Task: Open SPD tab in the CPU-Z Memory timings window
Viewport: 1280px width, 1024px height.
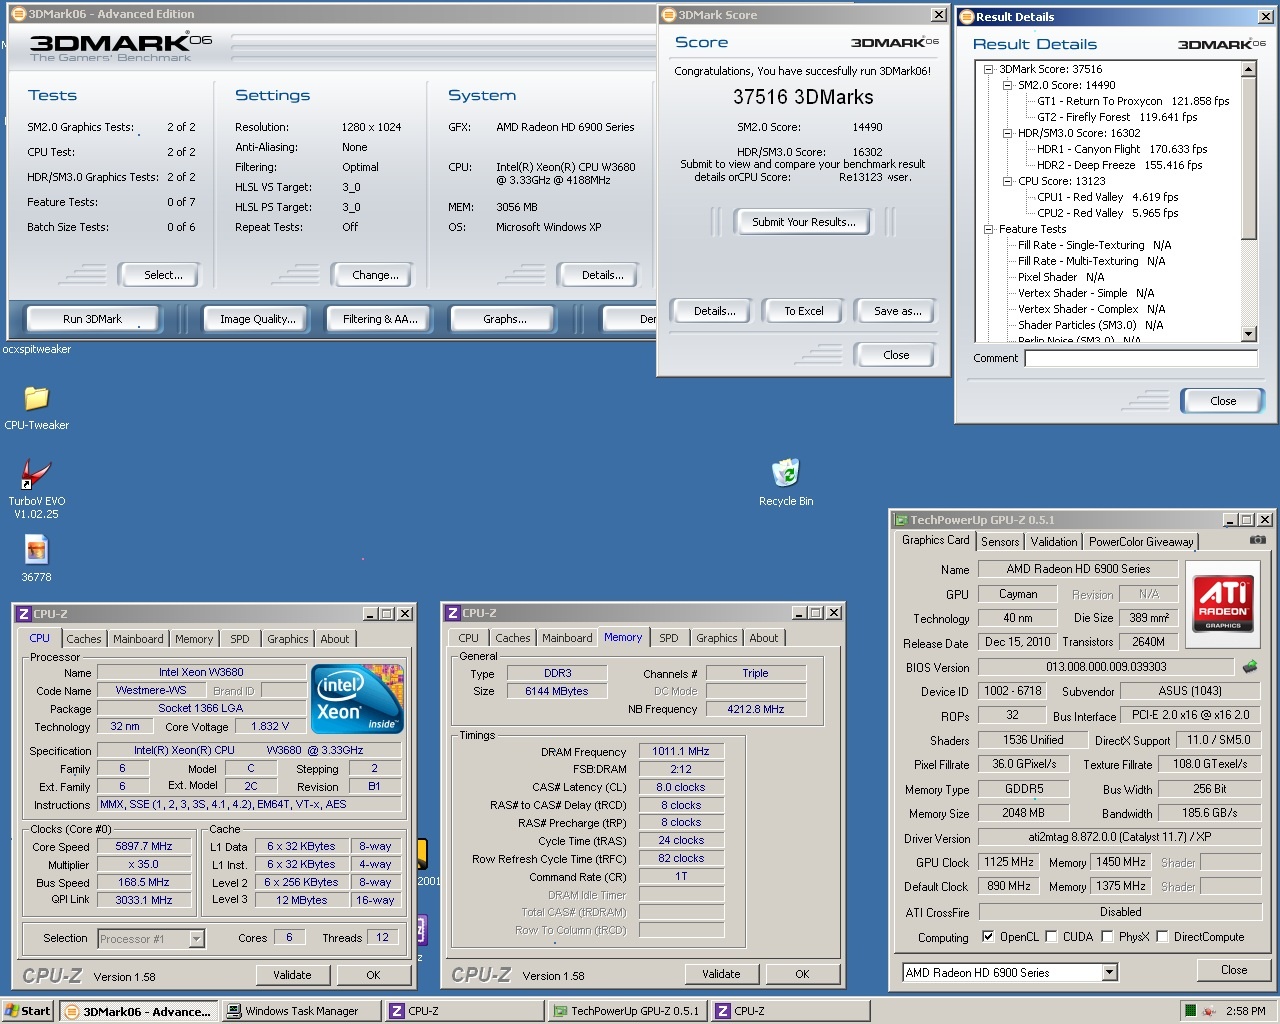Action: pyautogui.click(x=669, y=638)
